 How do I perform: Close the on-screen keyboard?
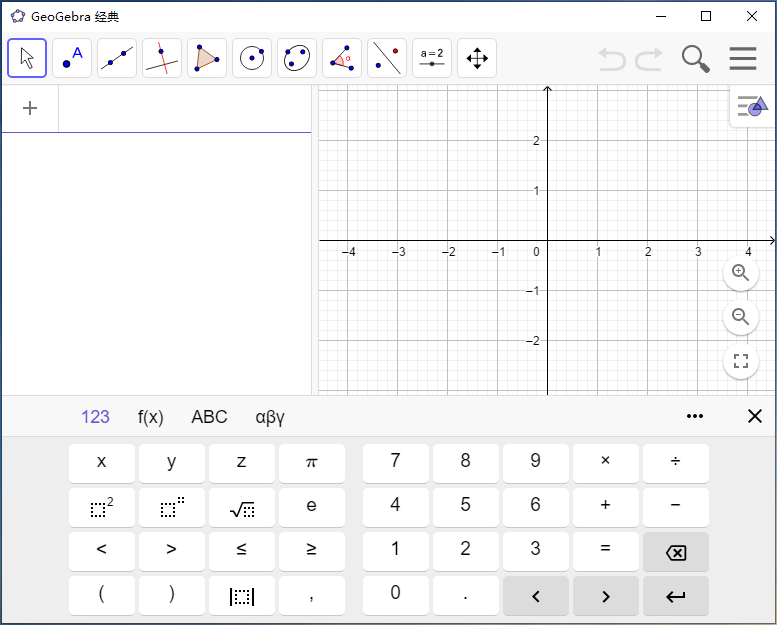coord(755,416)
